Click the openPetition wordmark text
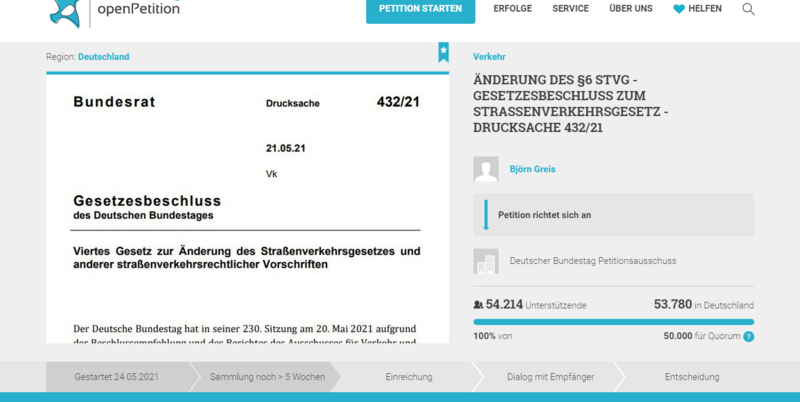The image size is (800, 402). click(x=138, y=8)
